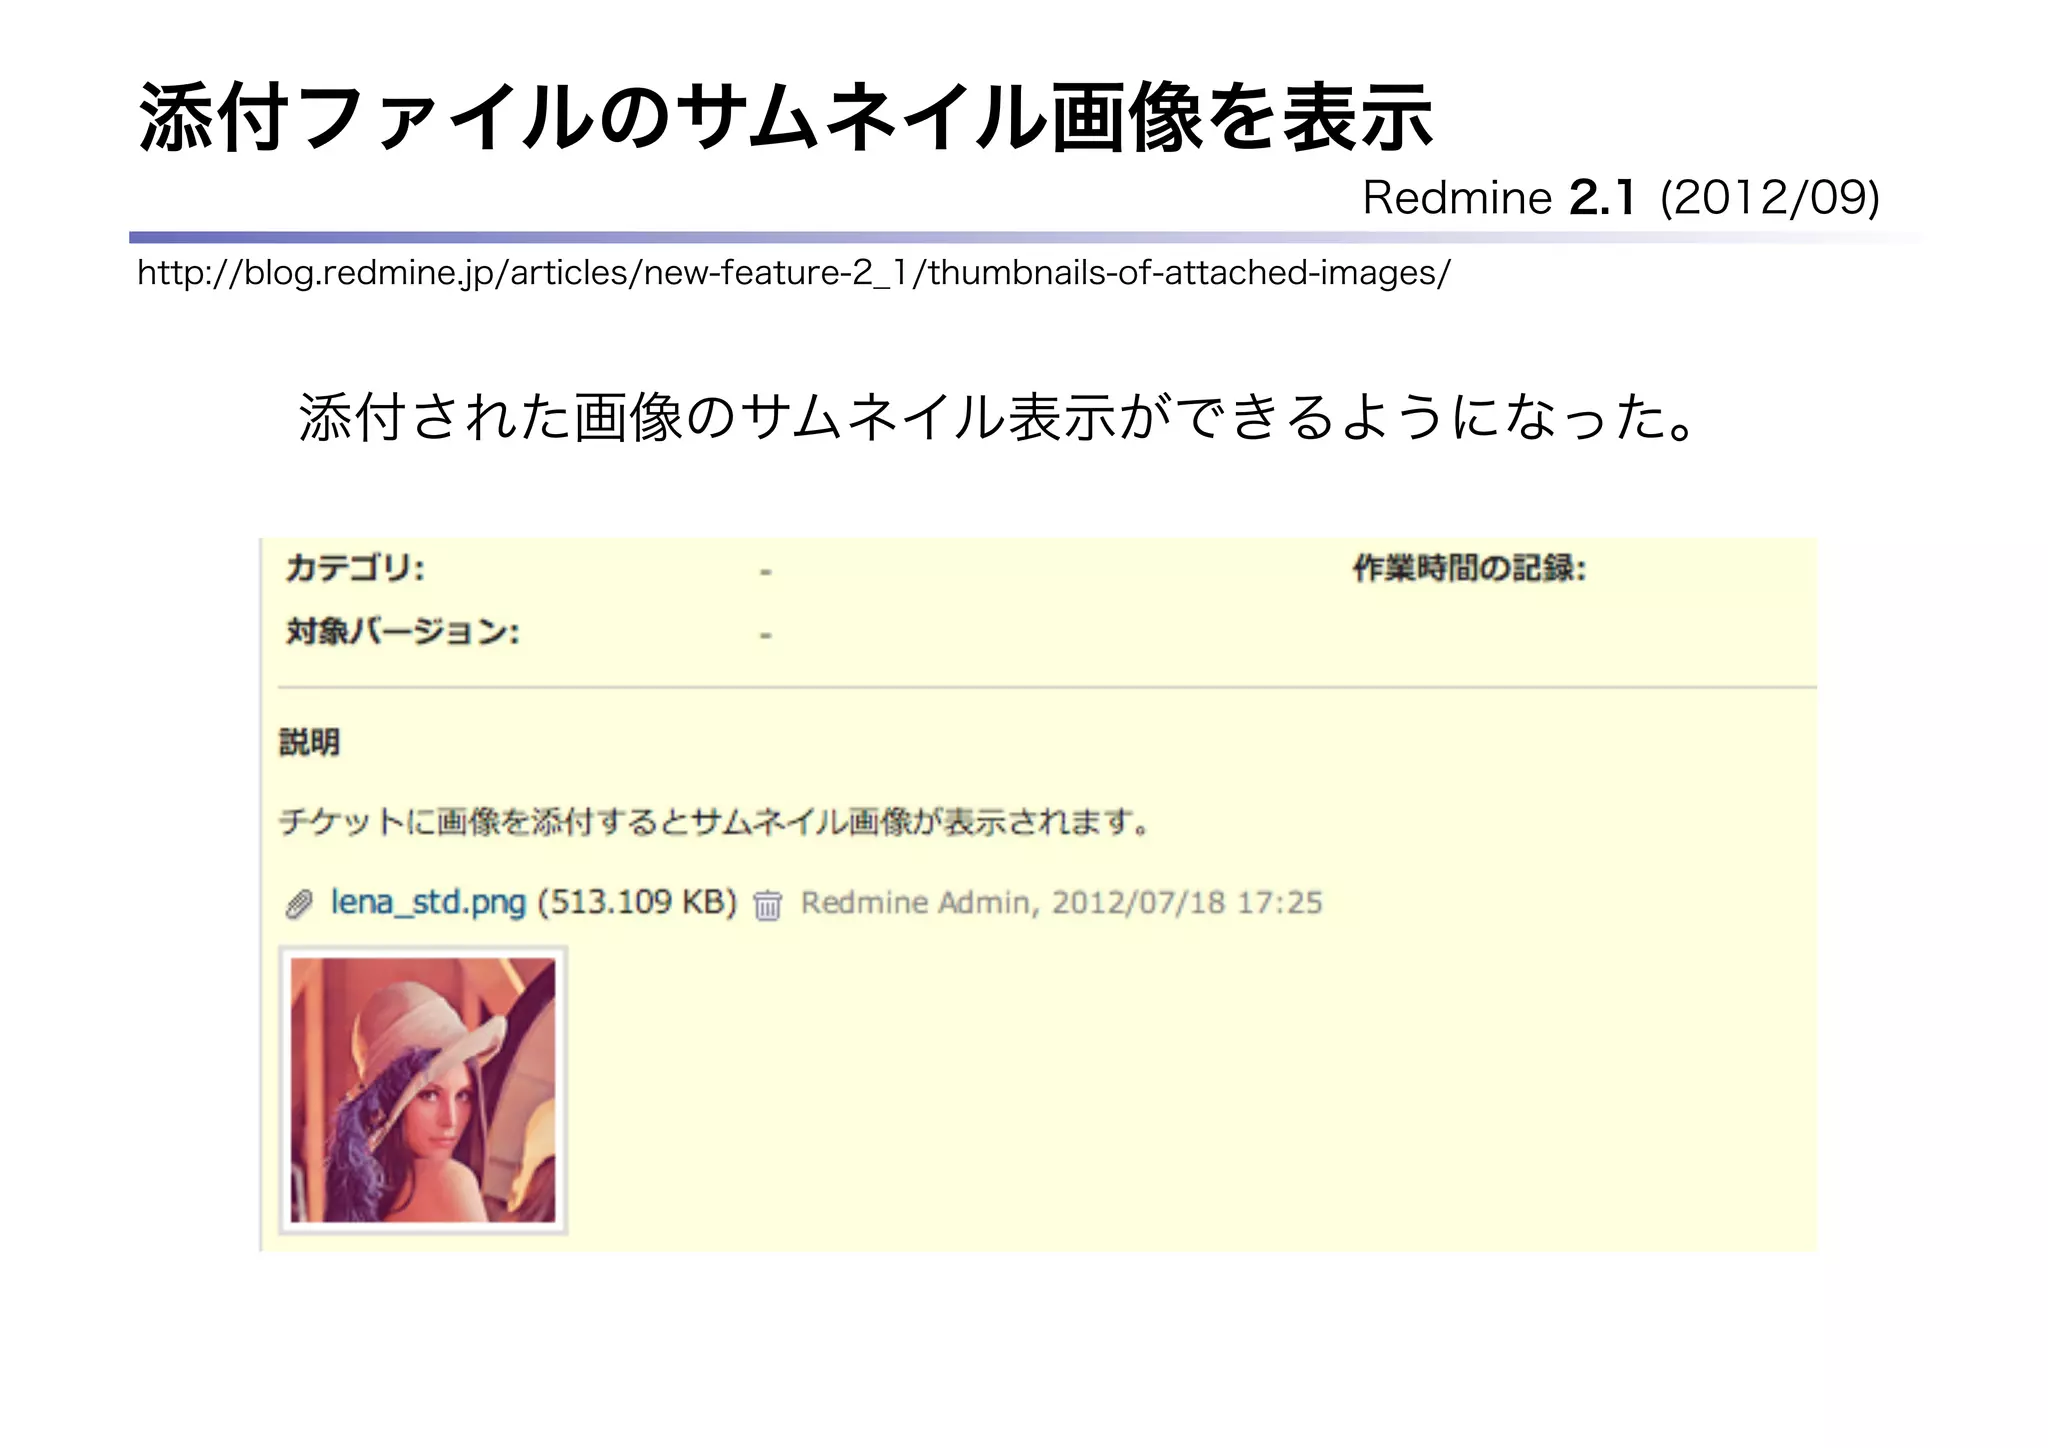Select the text 'Redmine Admin, 2012/07/18 17:25'

1061,903
